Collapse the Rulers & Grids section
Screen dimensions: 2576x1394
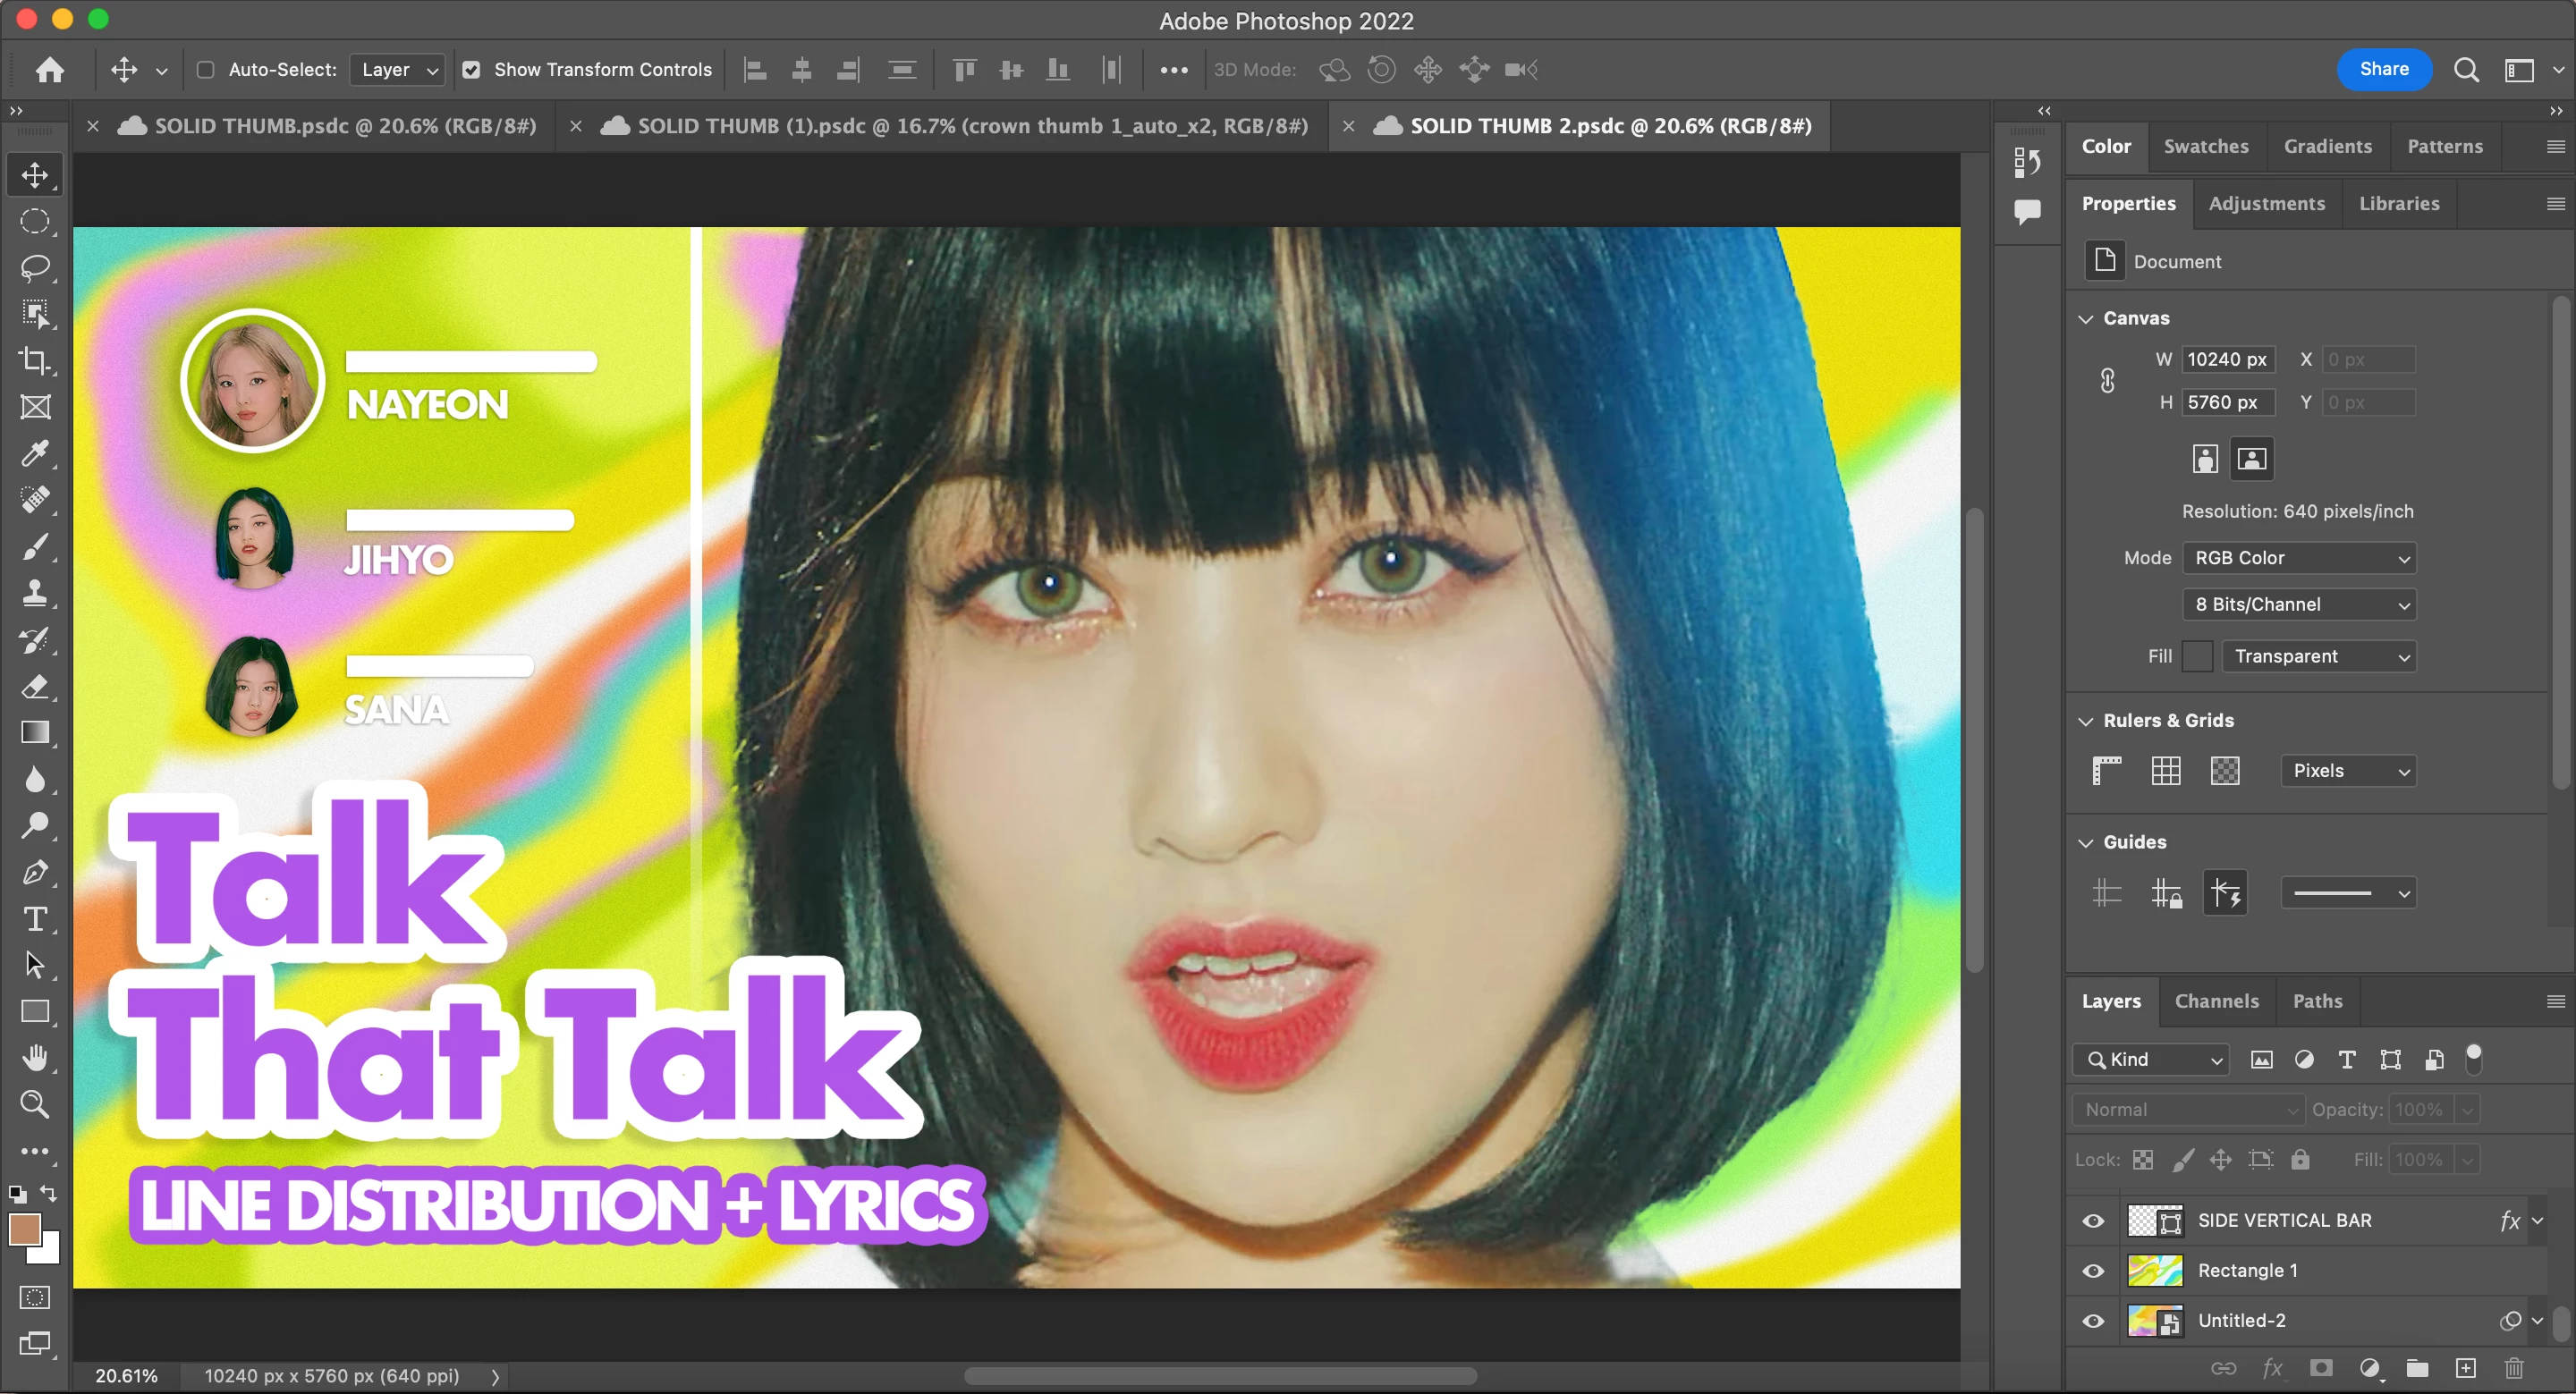[x=2086, y=721]
